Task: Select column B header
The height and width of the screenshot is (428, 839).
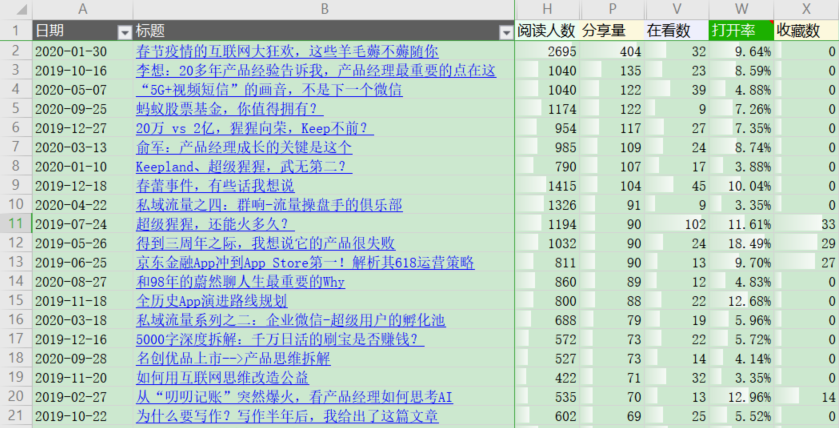Action: click(323, 9)
